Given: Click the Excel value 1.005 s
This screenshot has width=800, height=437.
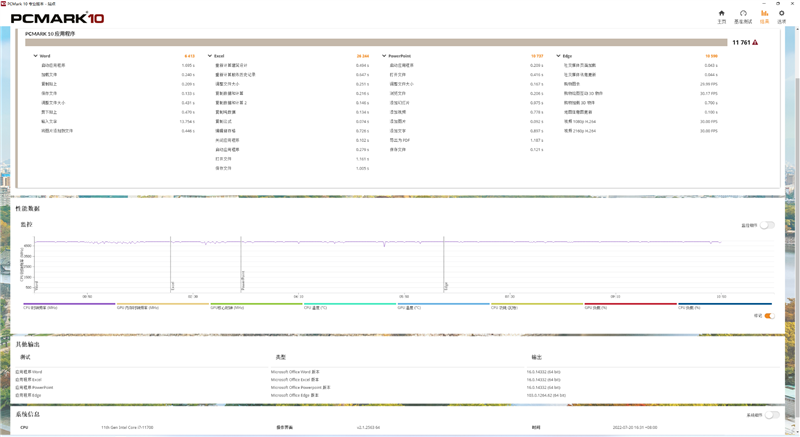Looking at the screenshot, I should (x=362, y=168).
